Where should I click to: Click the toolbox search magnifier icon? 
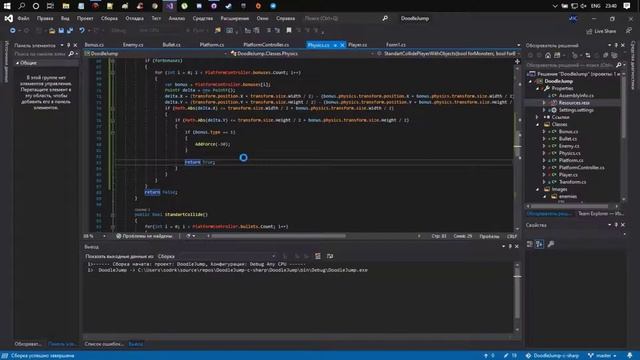(x=71, y=53)
